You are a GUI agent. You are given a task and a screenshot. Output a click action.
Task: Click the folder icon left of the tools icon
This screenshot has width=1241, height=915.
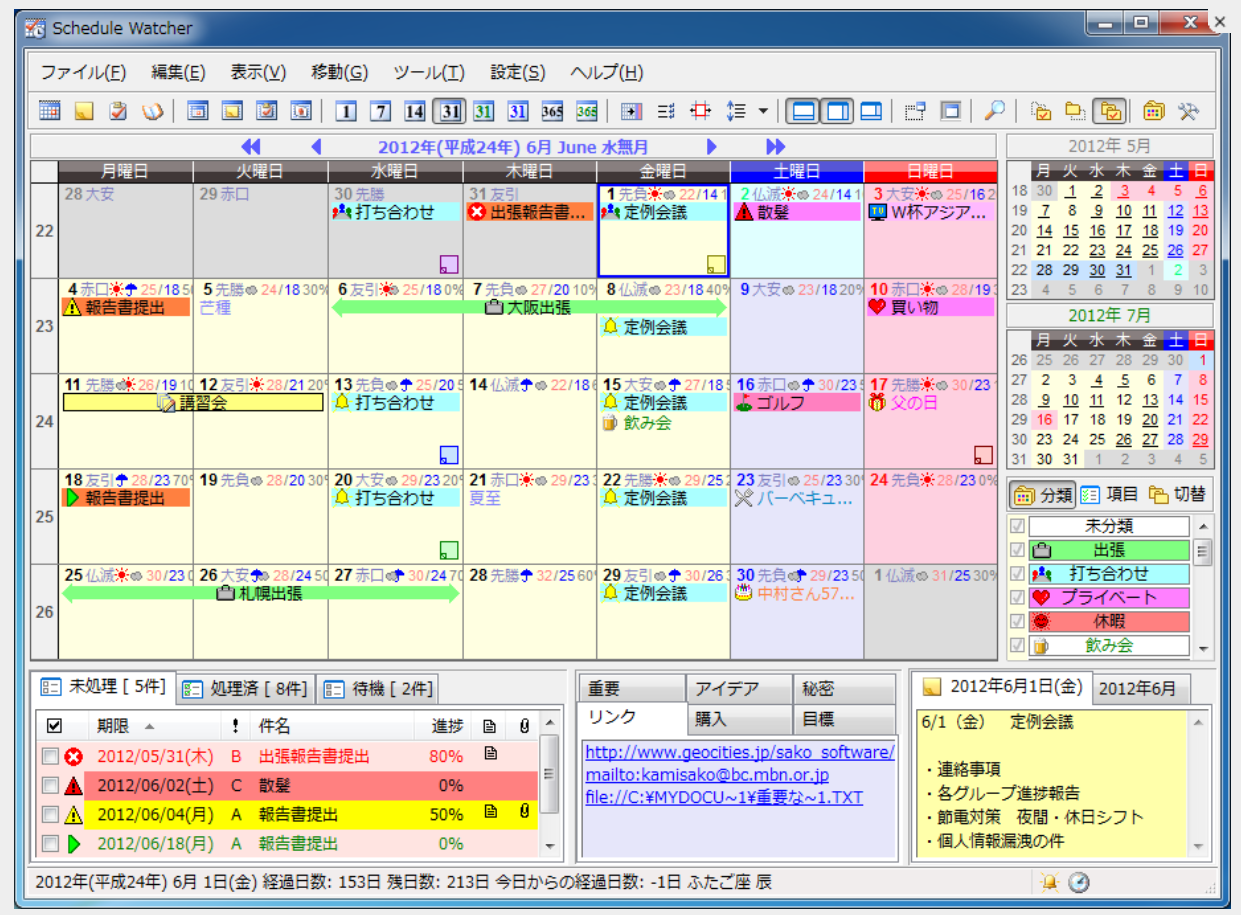[x=1154, y=111]
